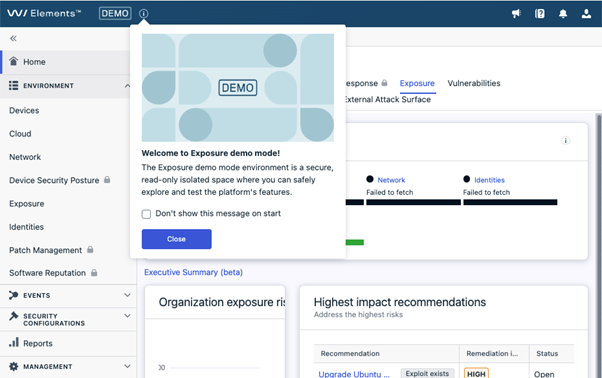Collapse the ENVIRONMENT section
Screen dimensions: 602x378
127,86
